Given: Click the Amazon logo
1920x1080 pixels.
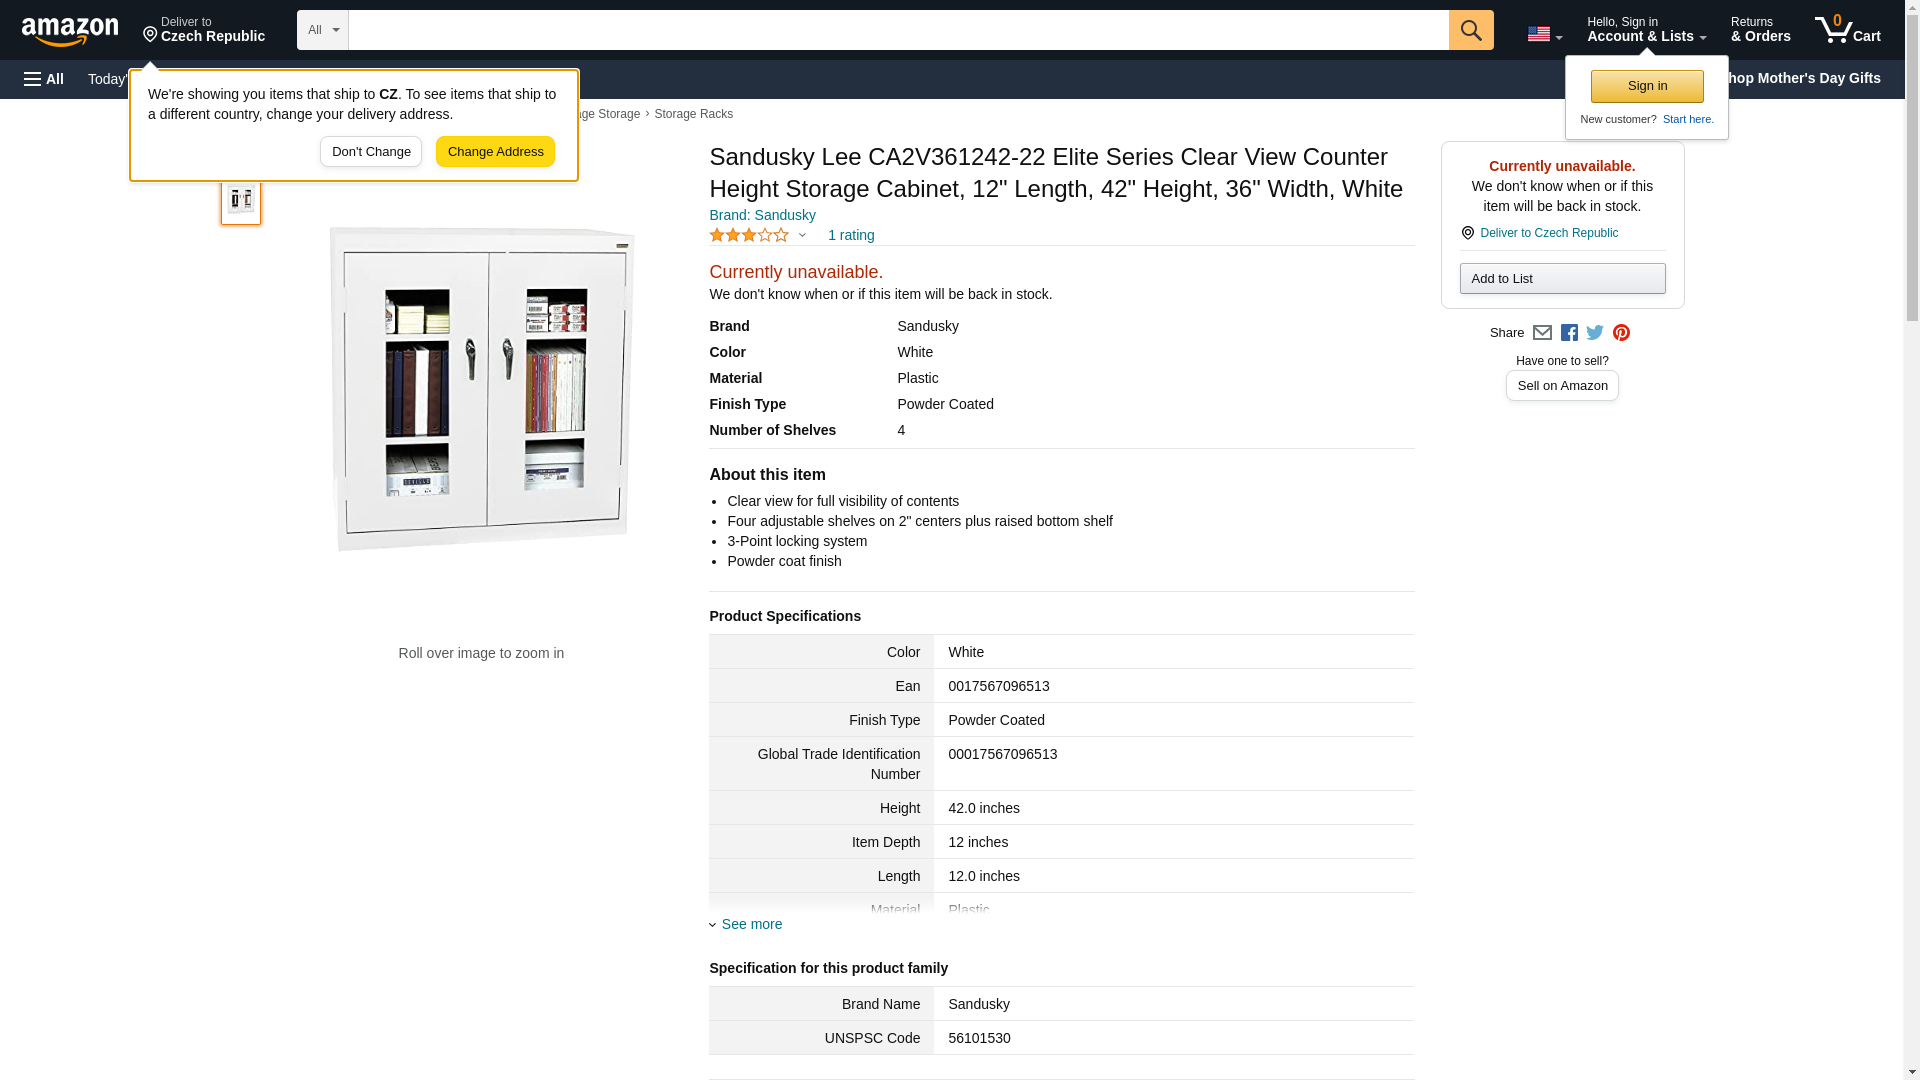Looking at the screenshot, I should (x=70, y=31).
